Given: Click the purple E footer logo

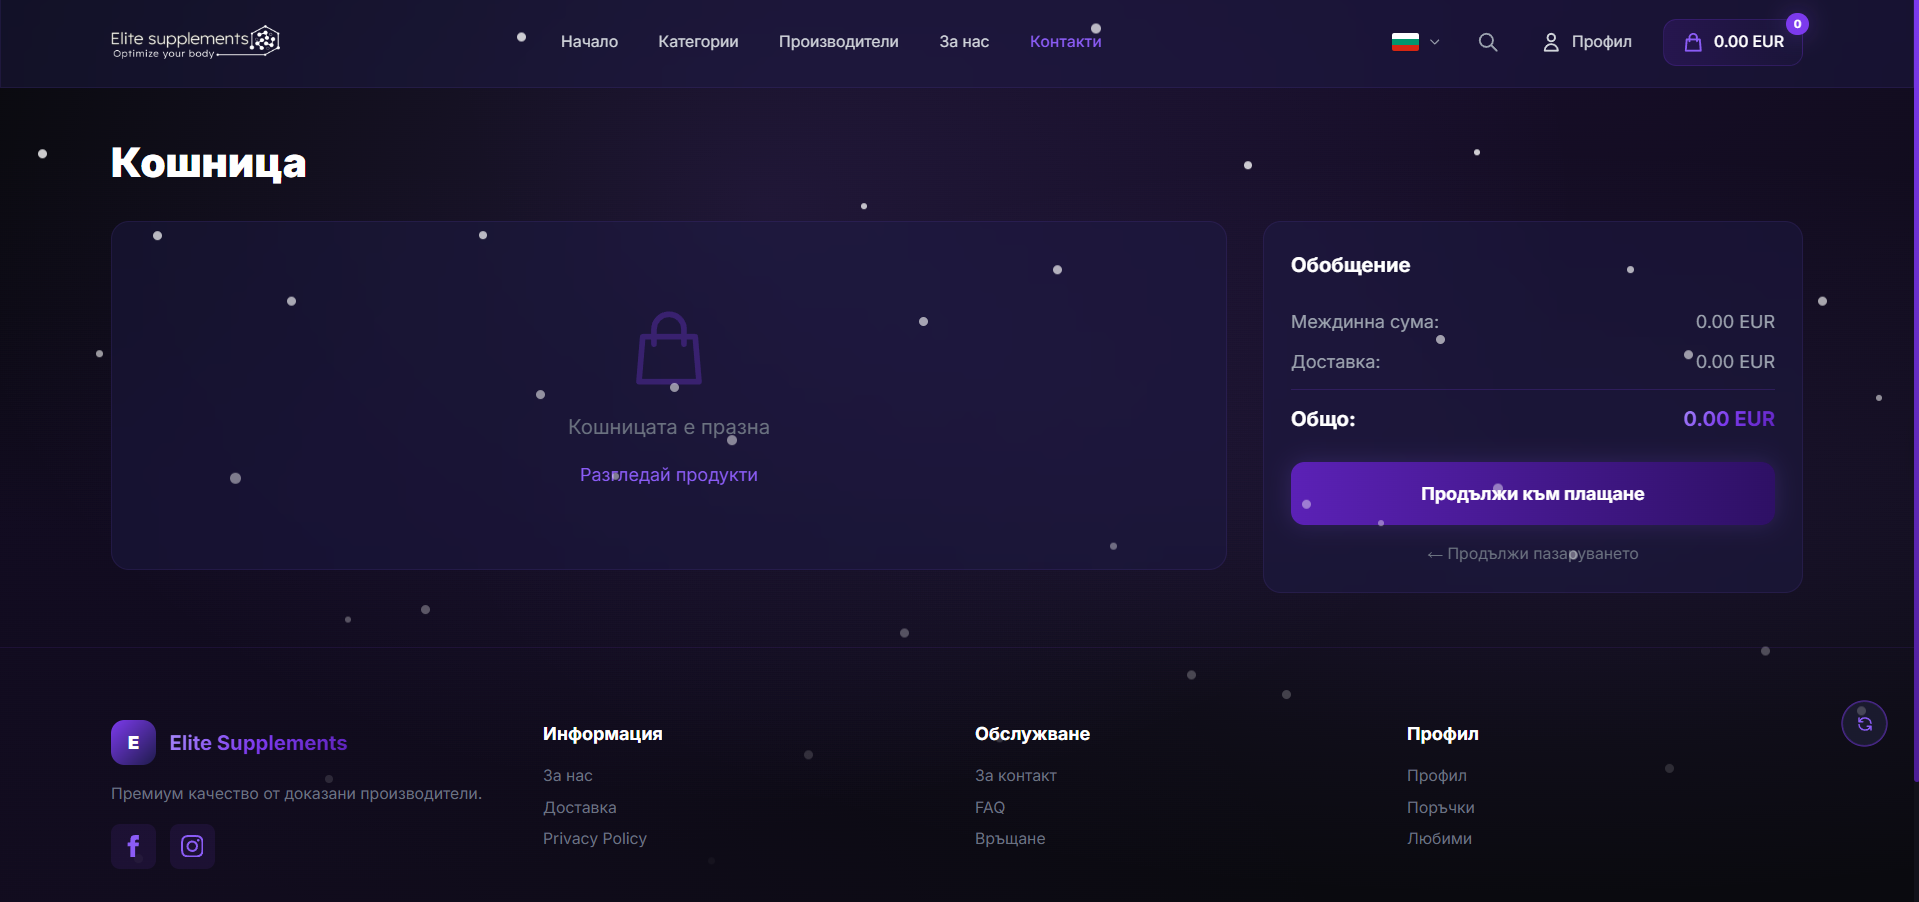Looking at the screenshot, I should pos(133,742).
